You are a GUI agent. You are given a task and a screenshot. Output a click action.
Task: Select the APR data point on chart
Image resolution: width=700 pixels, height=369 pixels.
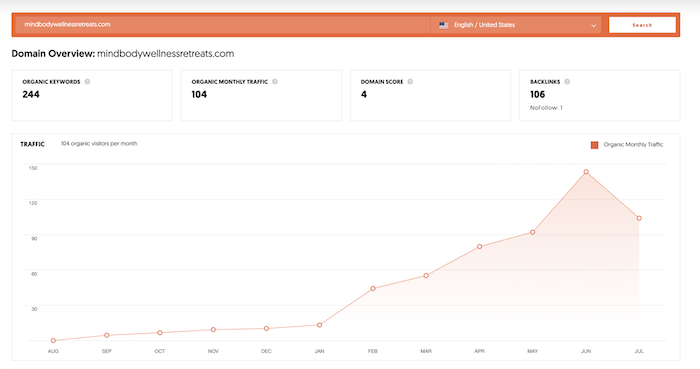point(479,246)
